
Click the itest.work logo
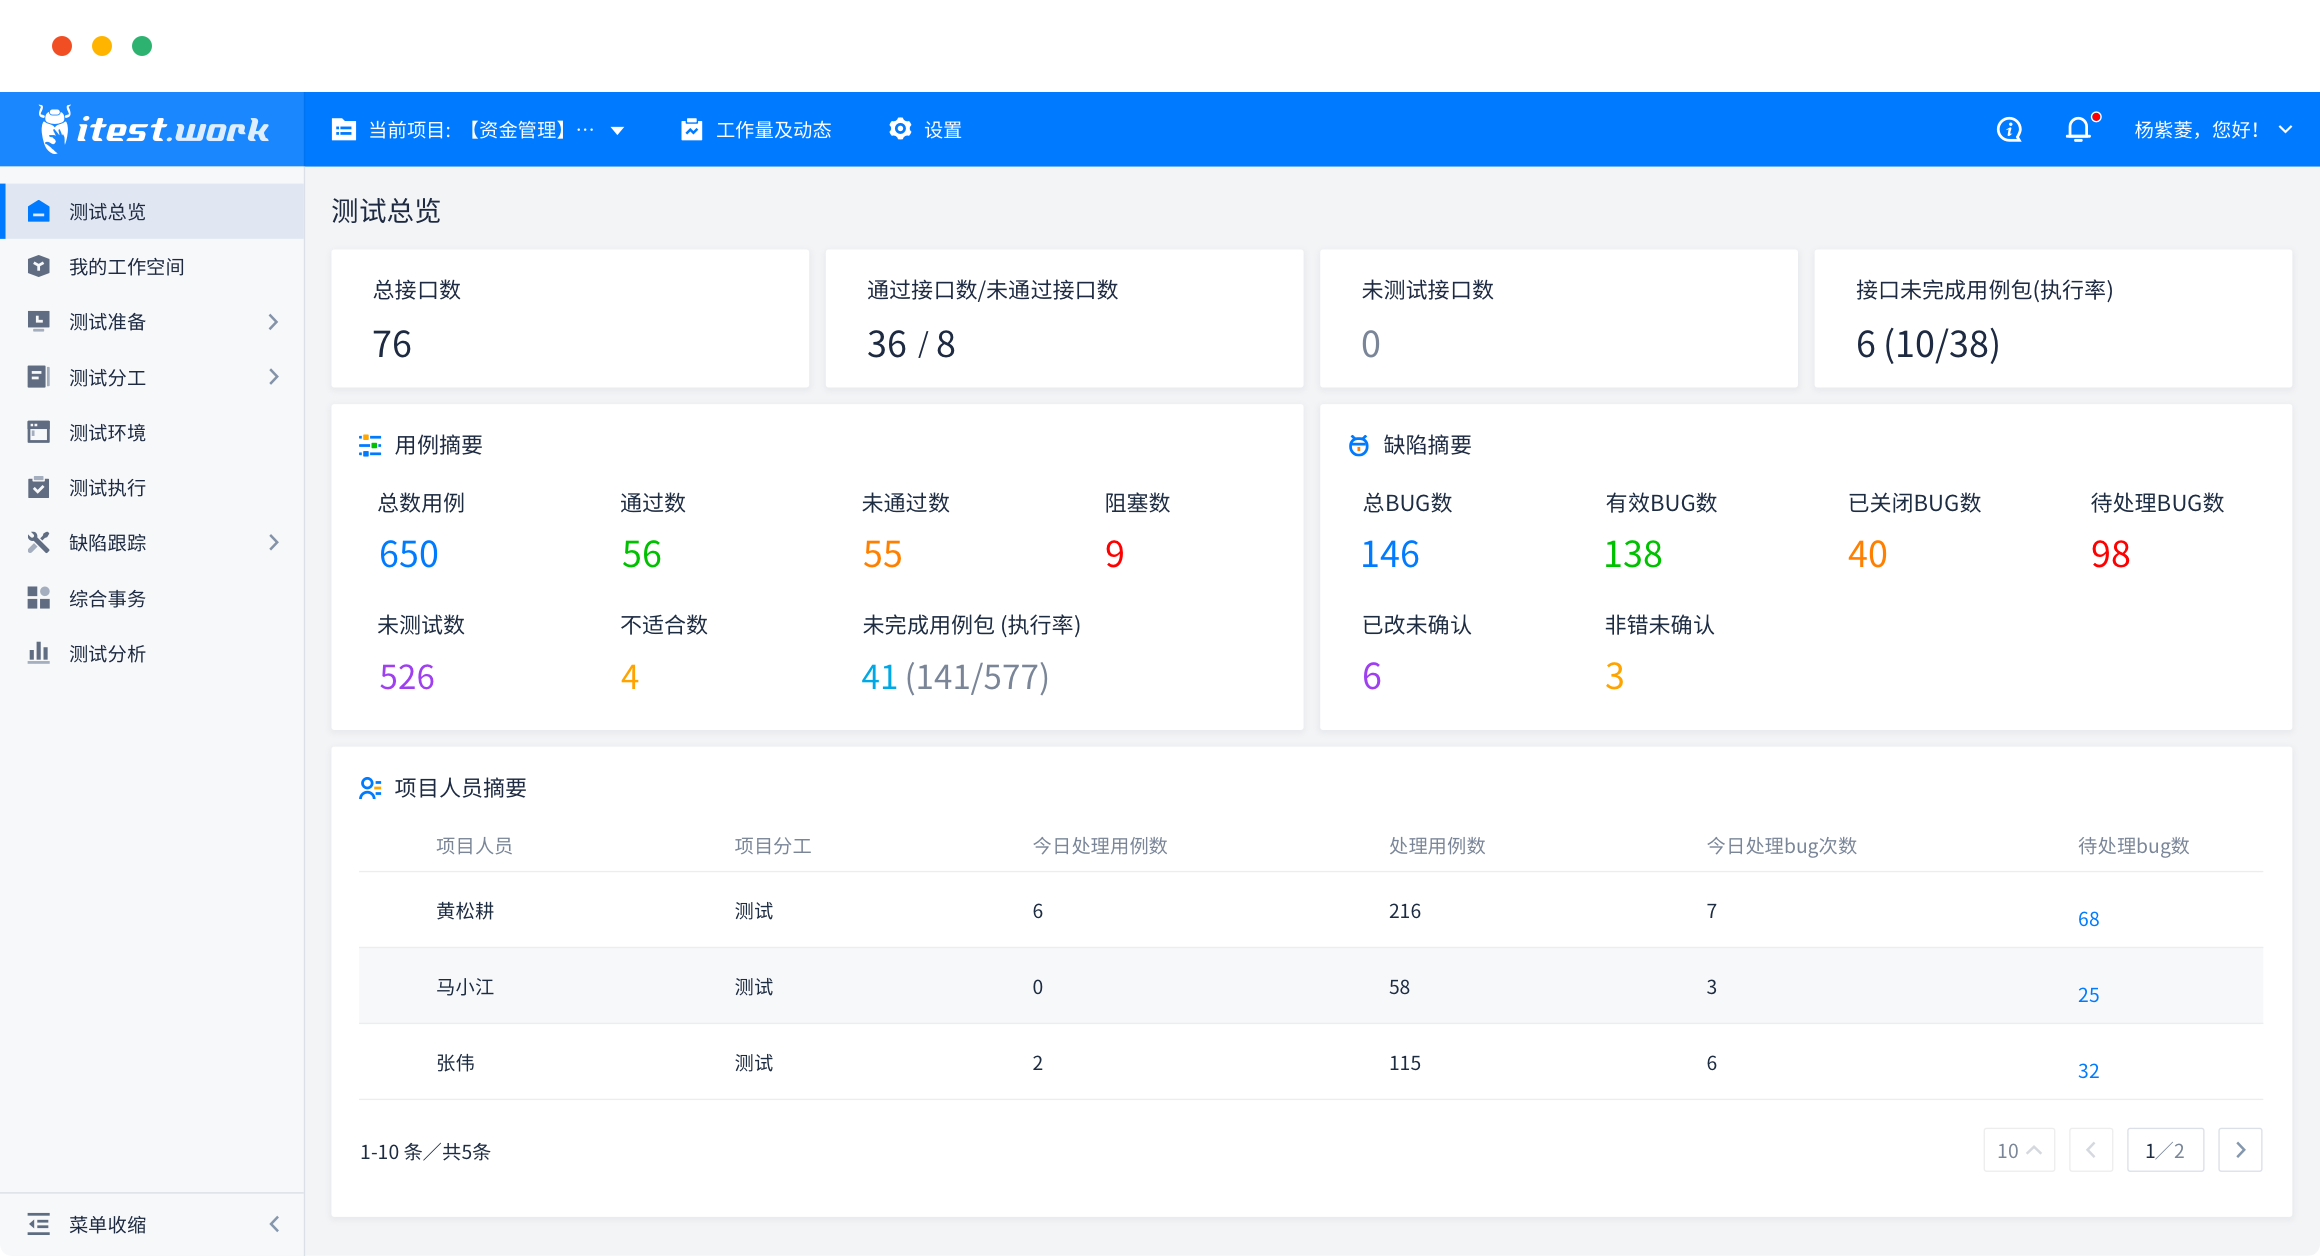point(154,130)
